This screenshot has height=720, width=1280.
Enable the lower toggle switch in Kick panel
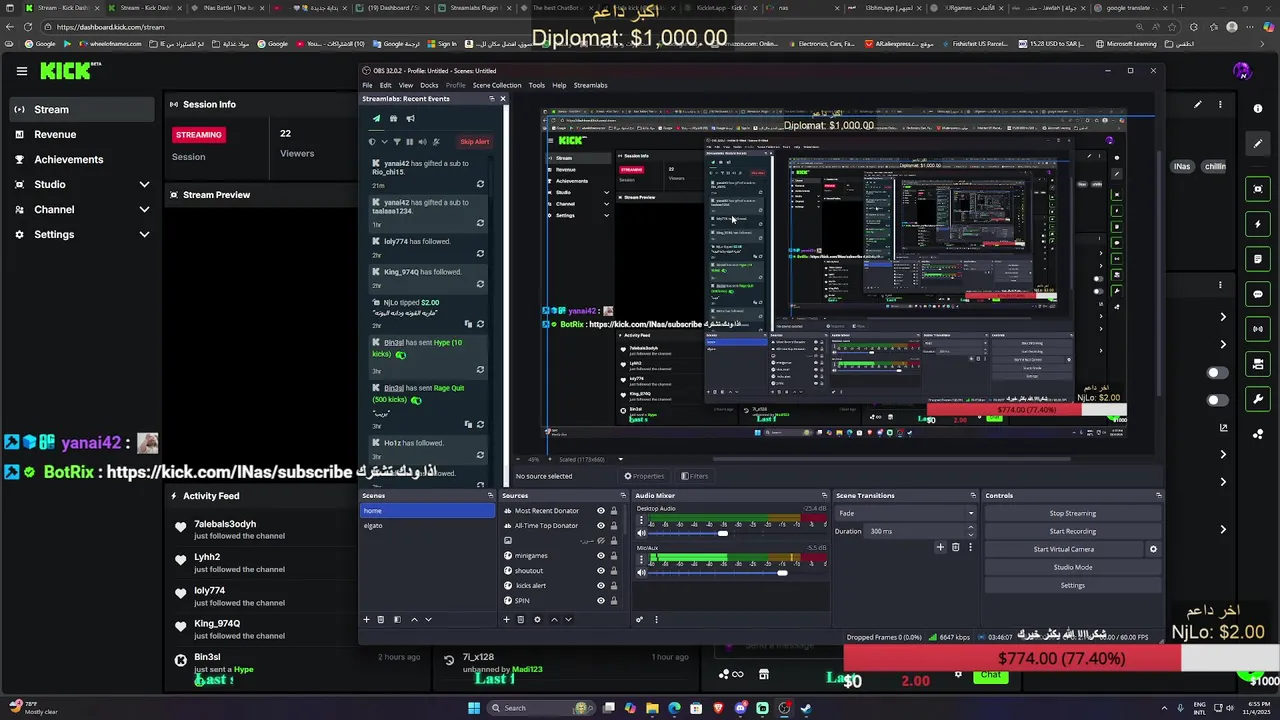1217,400
